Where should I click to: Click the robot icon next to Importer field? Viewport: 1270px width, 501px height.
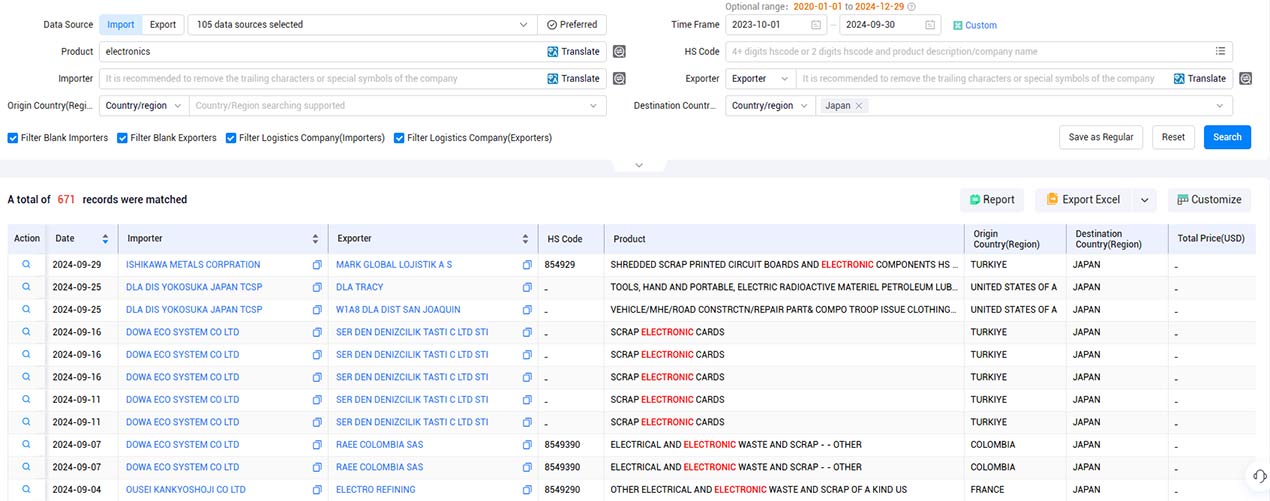[x=619, y=78]
